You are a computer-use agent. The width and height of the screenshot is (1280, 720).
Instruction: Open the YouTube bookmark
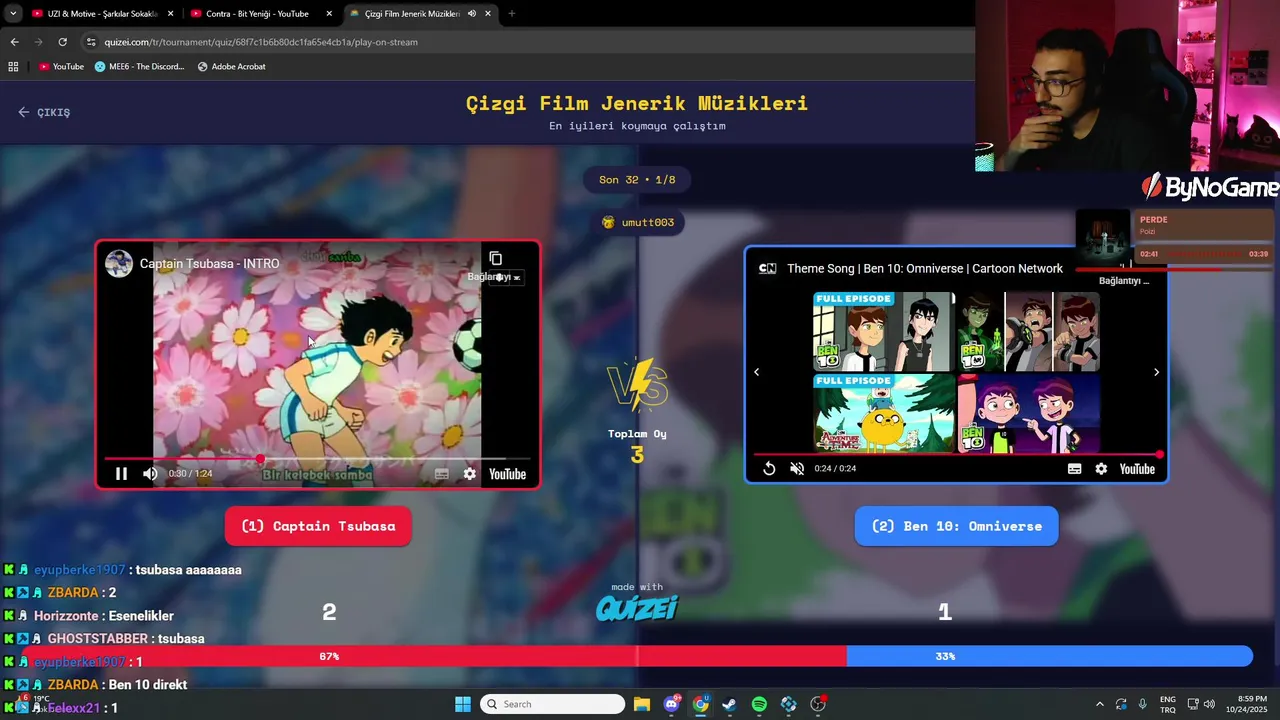(x=61, y=67)
